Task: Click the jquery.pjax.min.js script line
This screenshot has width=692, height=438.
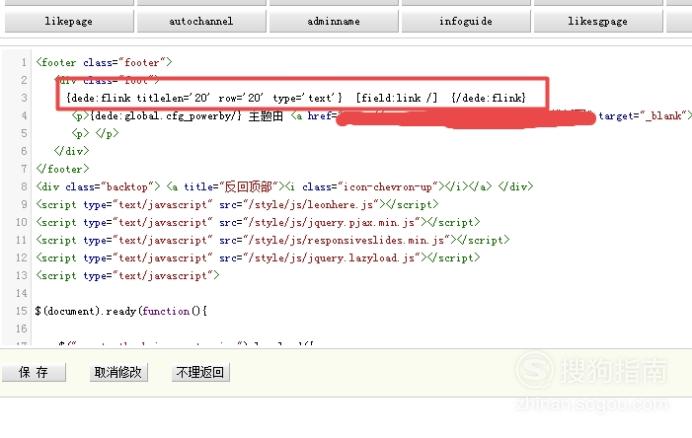Action: [x=258, y=222]
